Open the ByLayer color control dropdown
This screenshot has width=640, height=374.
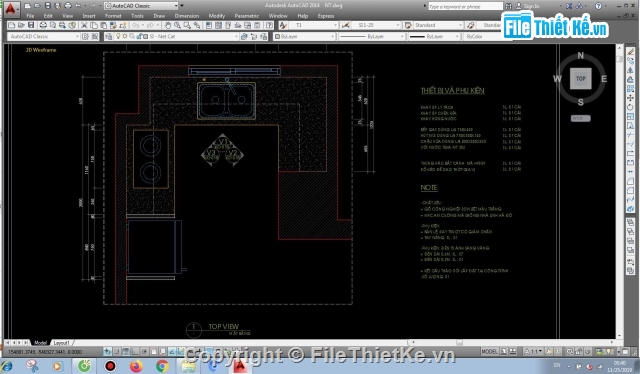click(x=304, y=36)
